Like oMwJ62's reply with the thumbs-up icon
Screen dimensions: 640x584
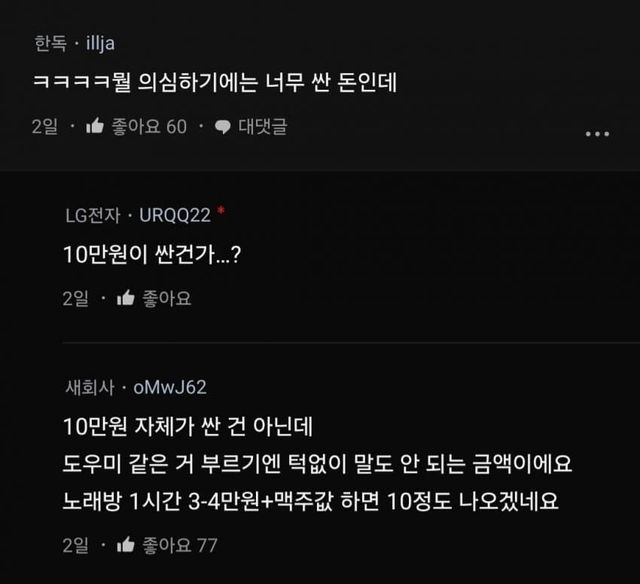(x=126, y=545)
